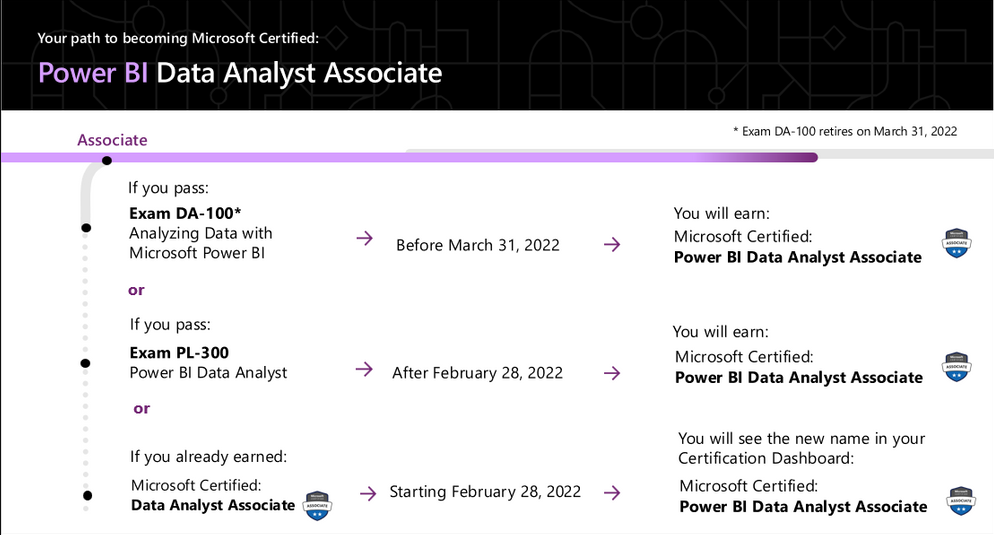994x535 pixels.
Task: Click arrow after 'After February 28, 2022'
Action: (611, 372)
